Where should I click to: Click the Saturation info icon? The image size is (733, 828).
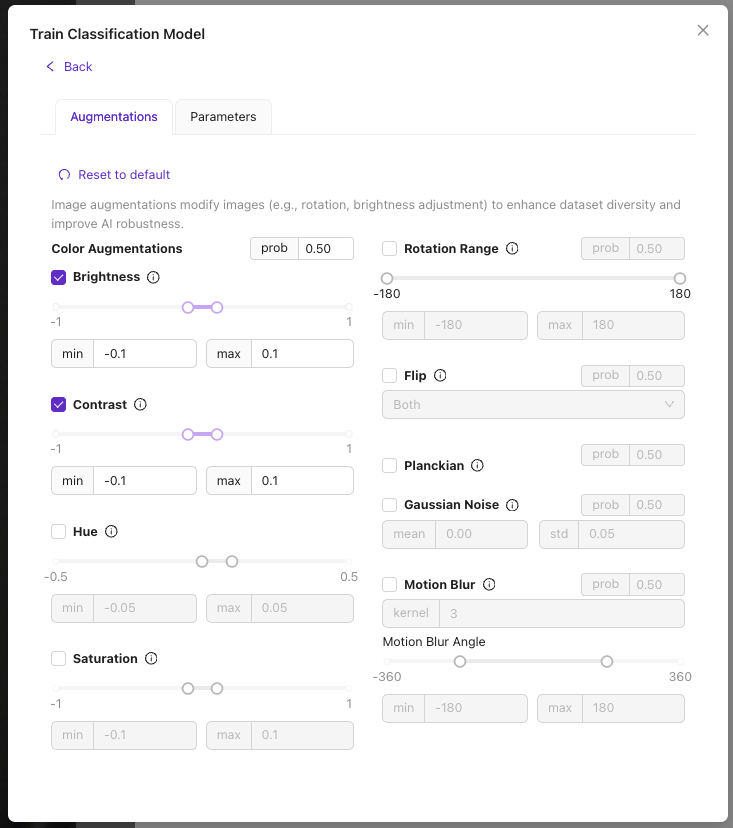pos(151,658)
